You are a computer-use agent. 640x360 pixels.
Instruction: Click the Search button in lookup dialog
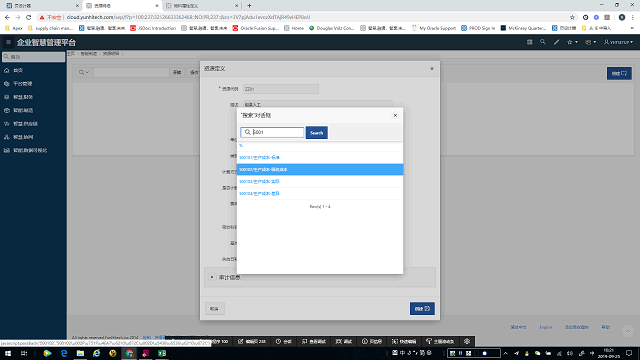pos(316,133)
